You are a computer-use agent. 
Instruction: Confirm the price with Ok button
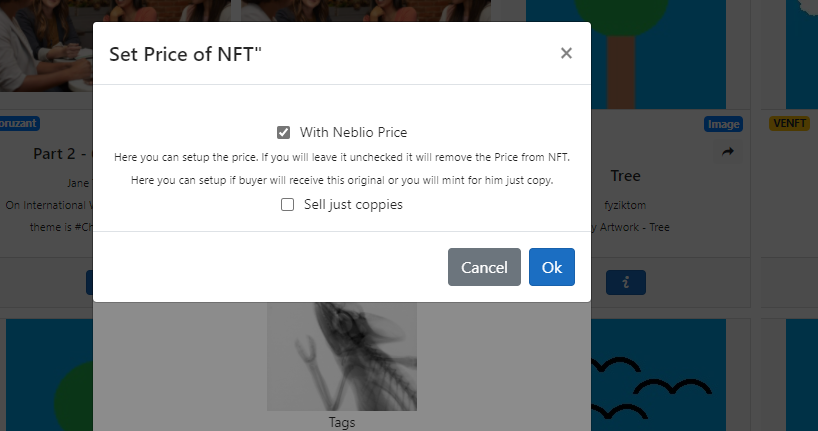(551, 267)
